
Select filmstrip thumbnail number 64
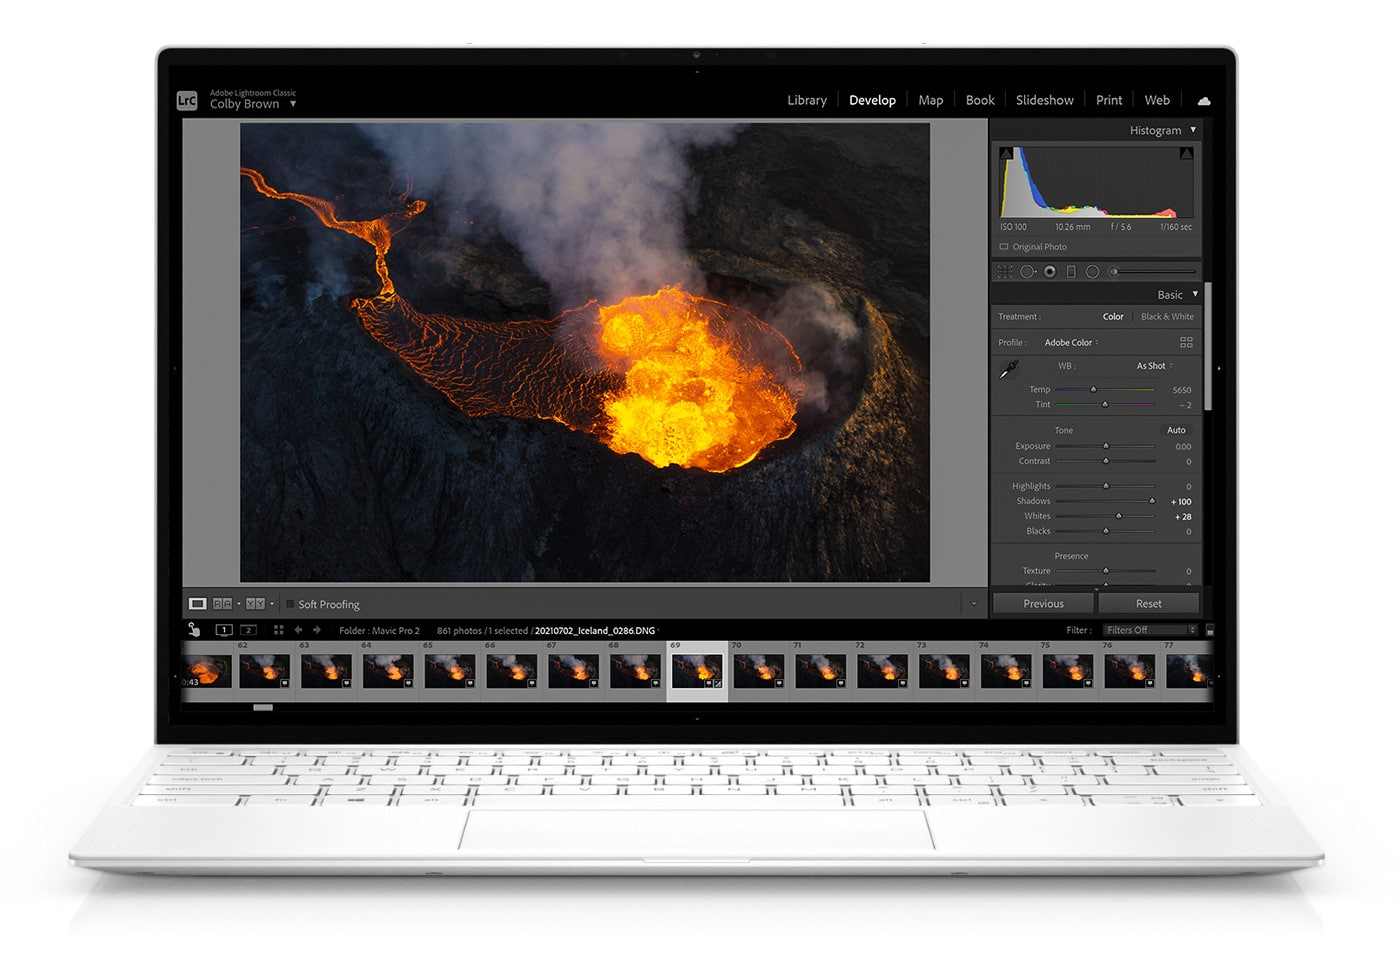tap(388, 670)
